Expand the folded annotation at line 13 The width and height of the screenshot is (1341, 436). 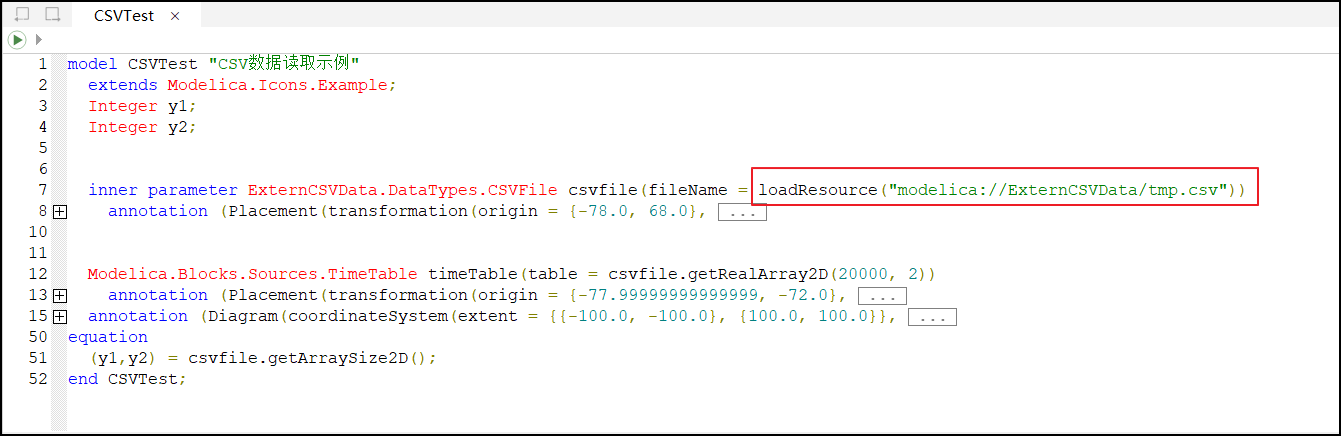[59, 296]
